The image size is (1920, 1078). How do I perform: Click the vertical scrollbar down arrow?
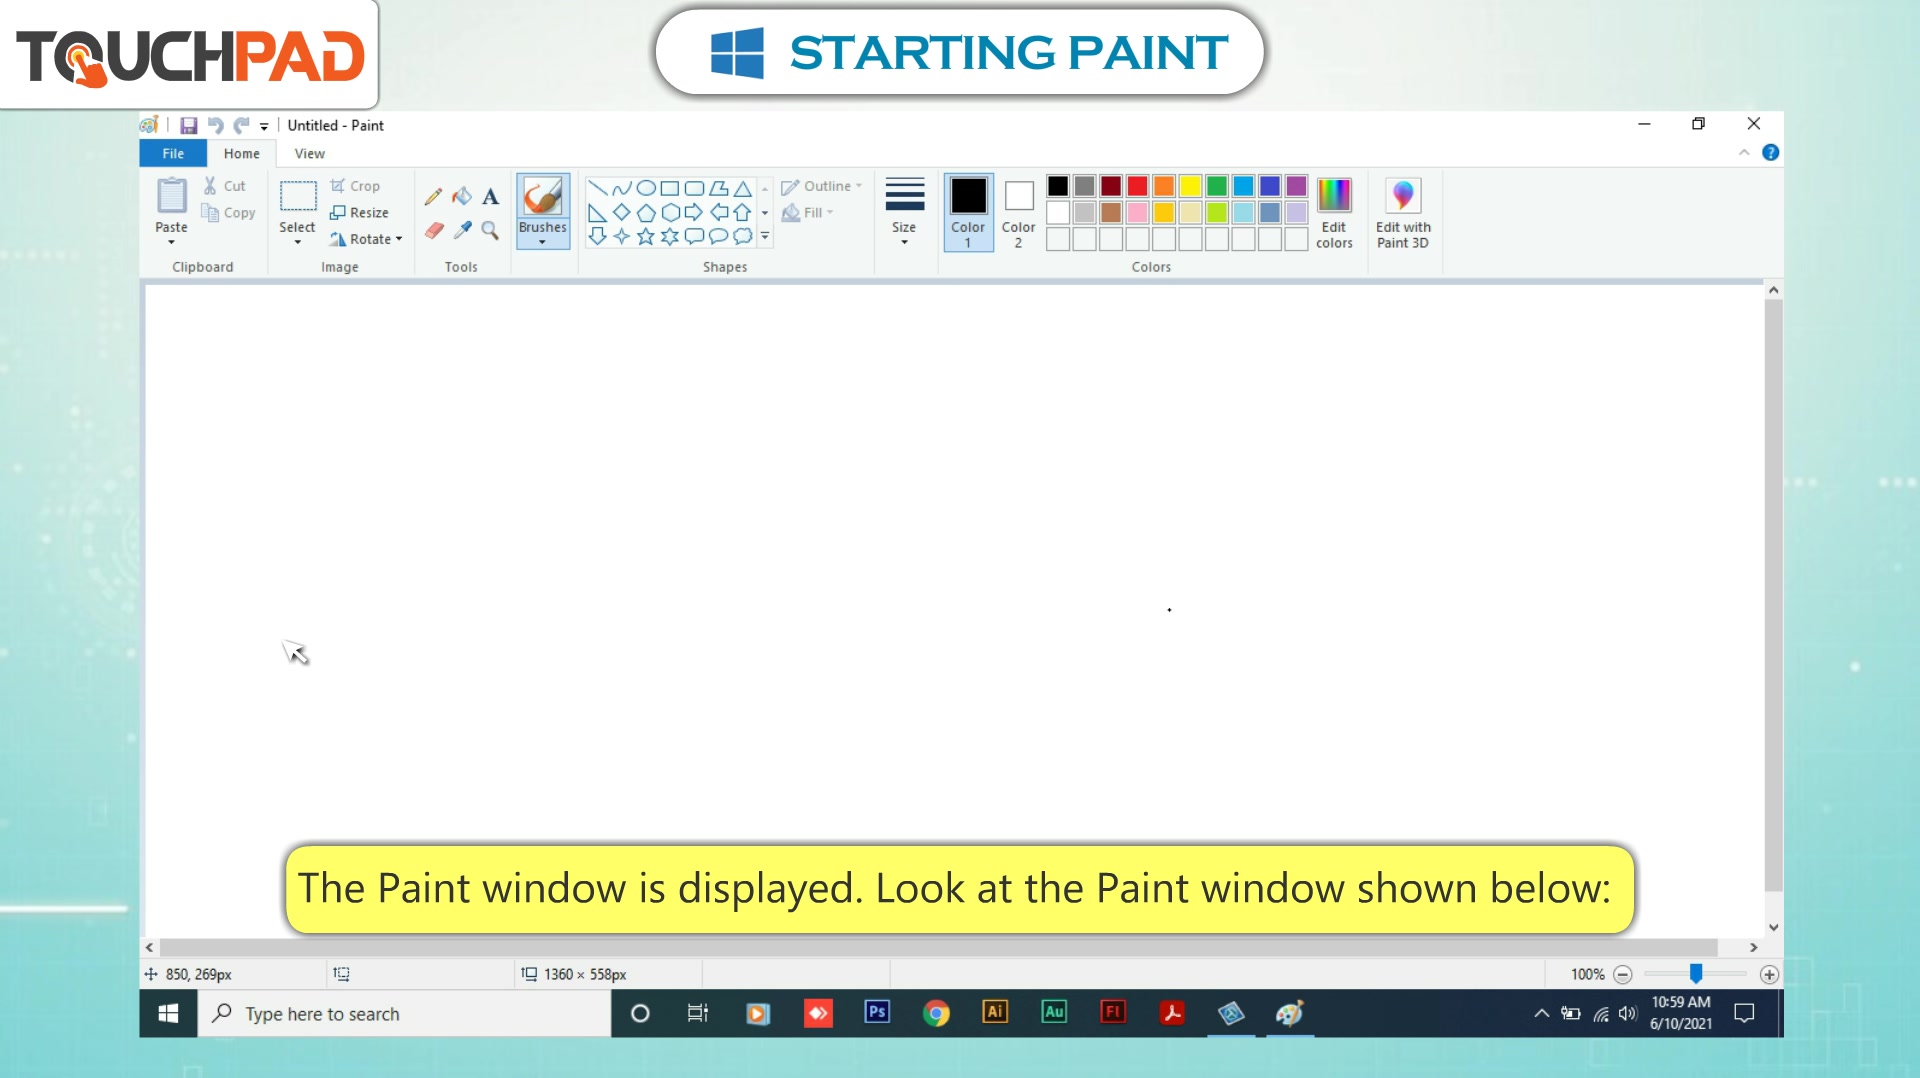1773,928
